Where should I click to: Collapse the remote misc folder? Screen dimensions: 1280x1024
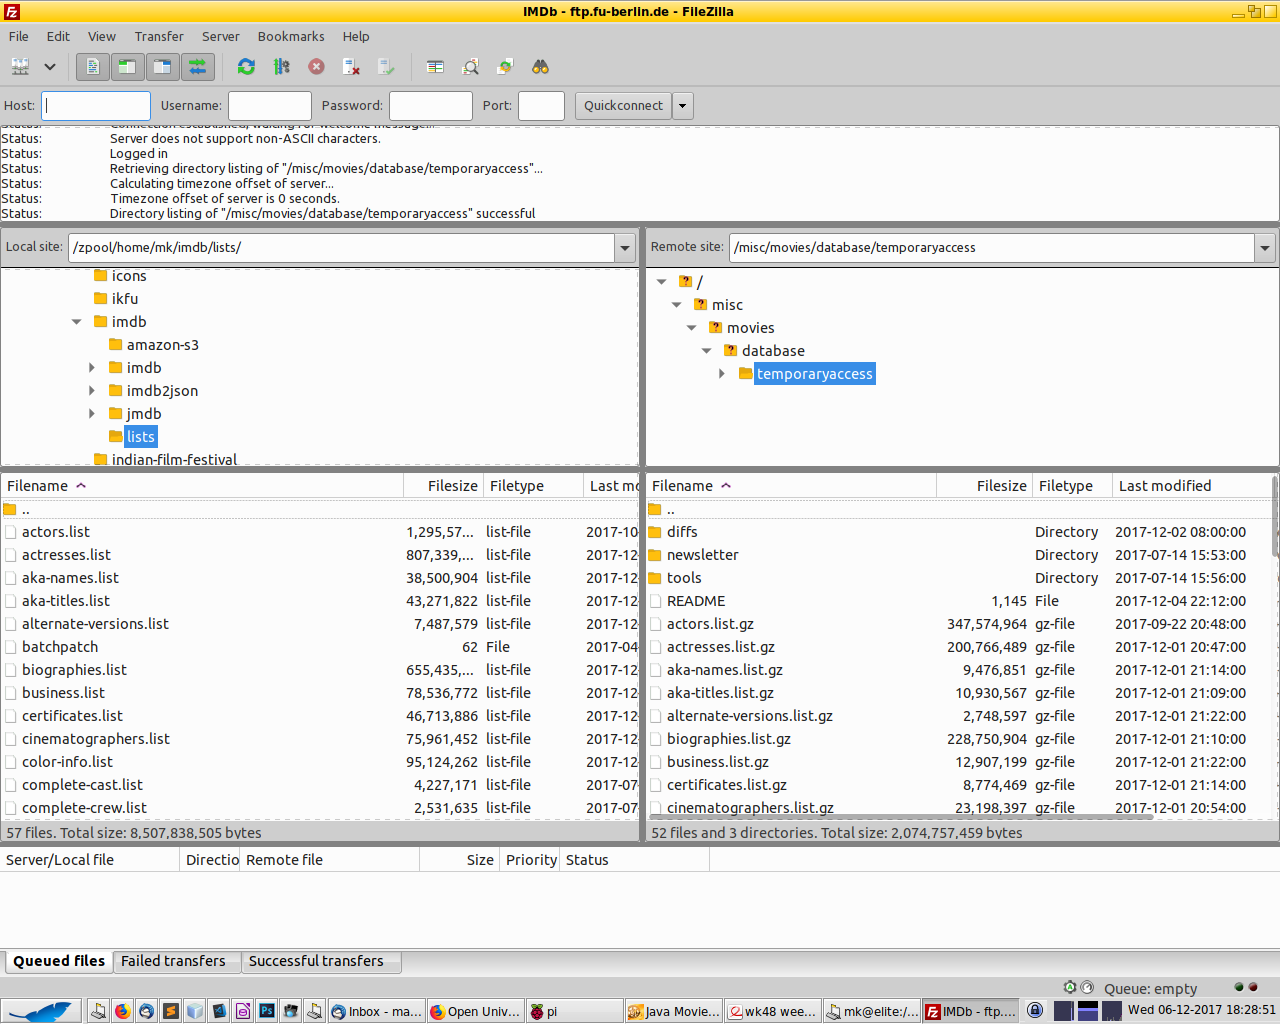(677, 305)
